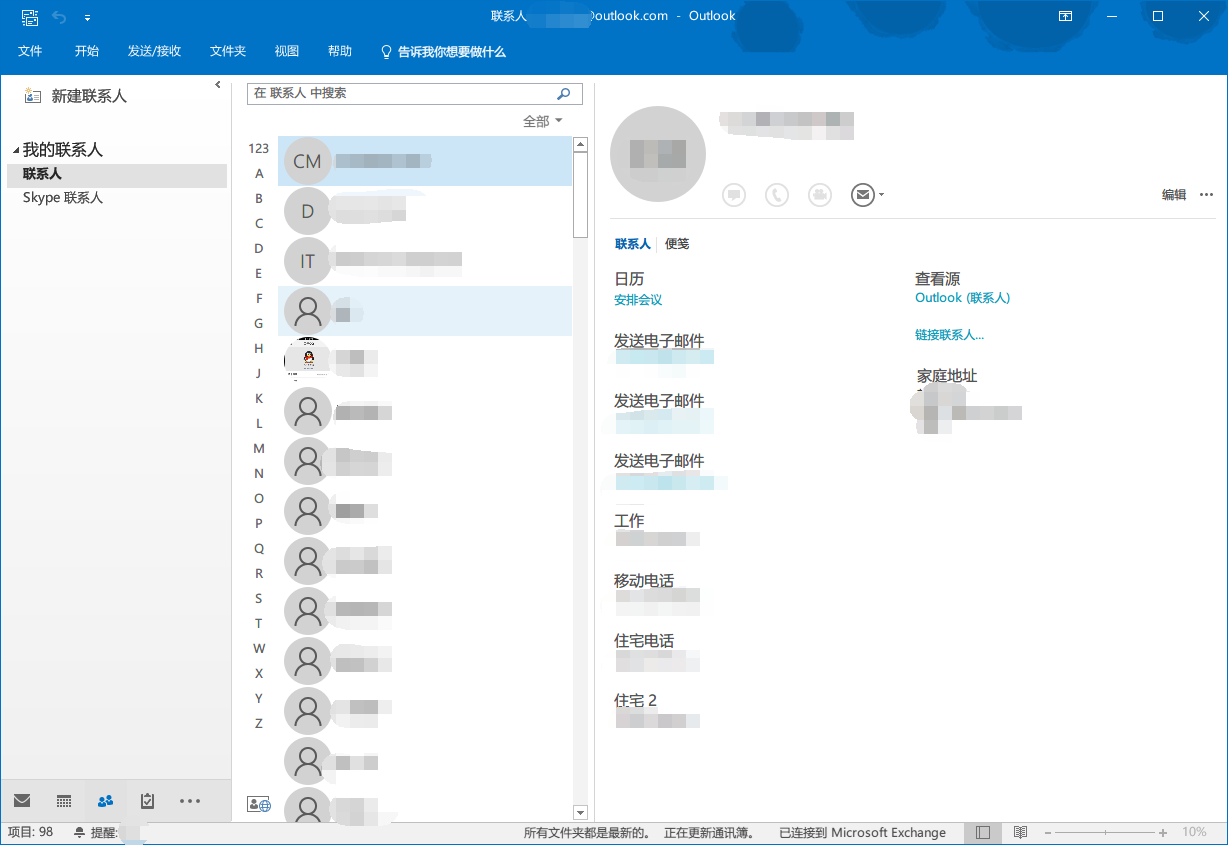Switch to reading view in status bar
The width and height of the screenshot is (1228, 845).
[1020, 832]
